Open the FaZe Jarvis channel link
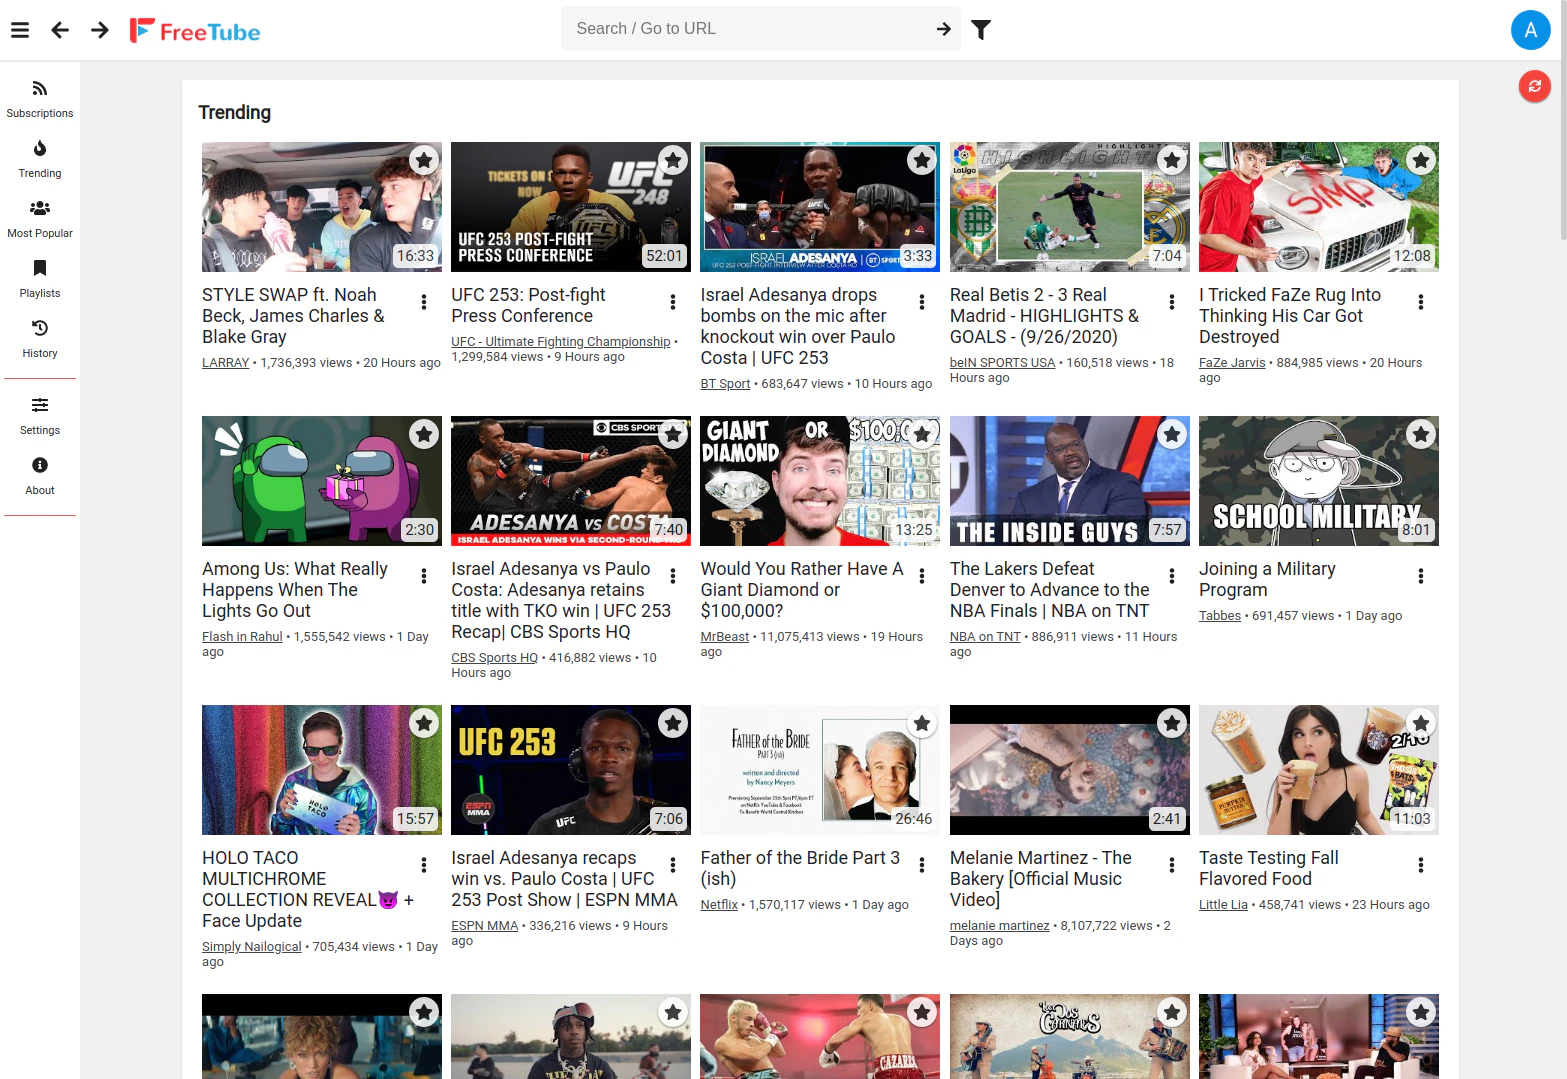The height and width of the screenshot is (1079, 1567). coord(1232,362)
